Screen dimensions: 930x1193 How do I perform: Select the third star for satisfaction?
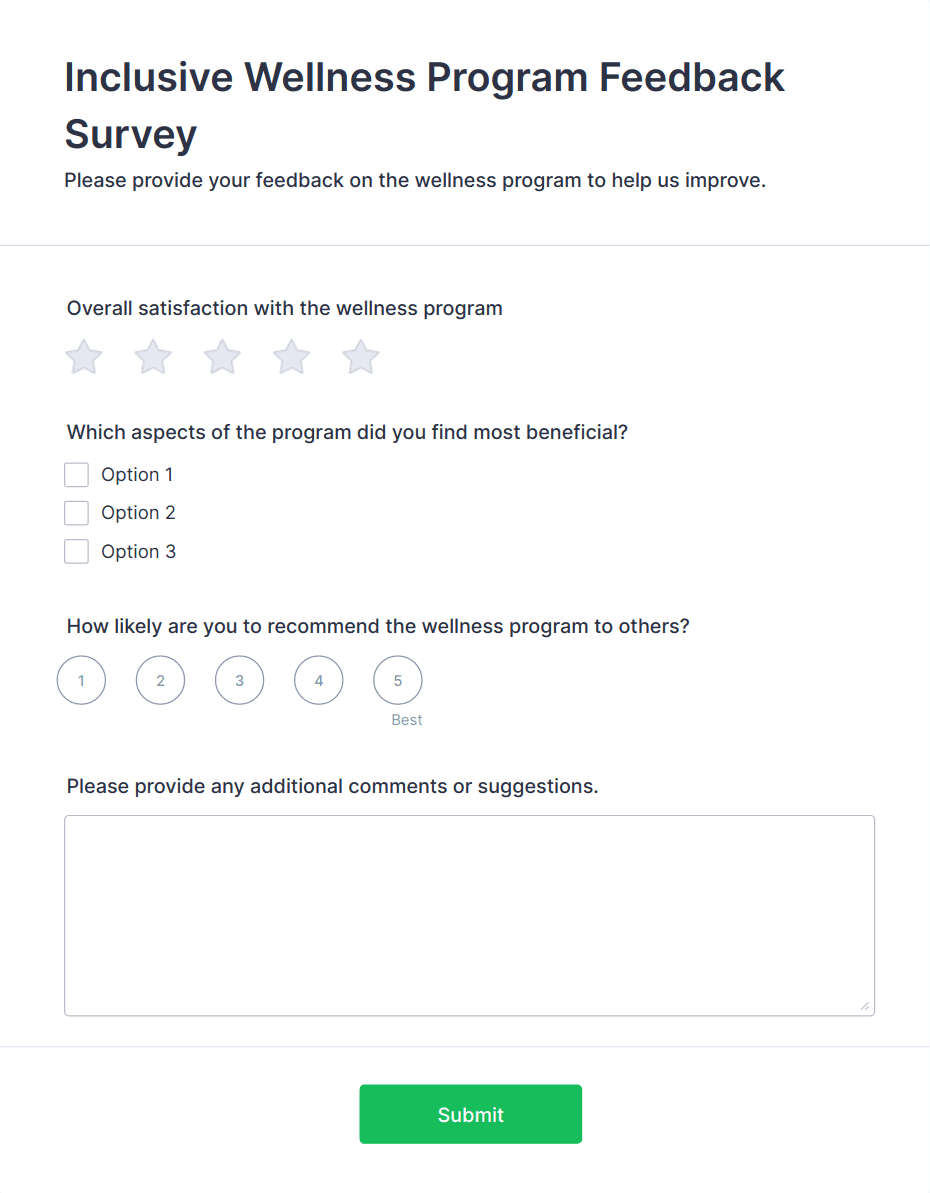pyautogui.click(x=222, y=357)
